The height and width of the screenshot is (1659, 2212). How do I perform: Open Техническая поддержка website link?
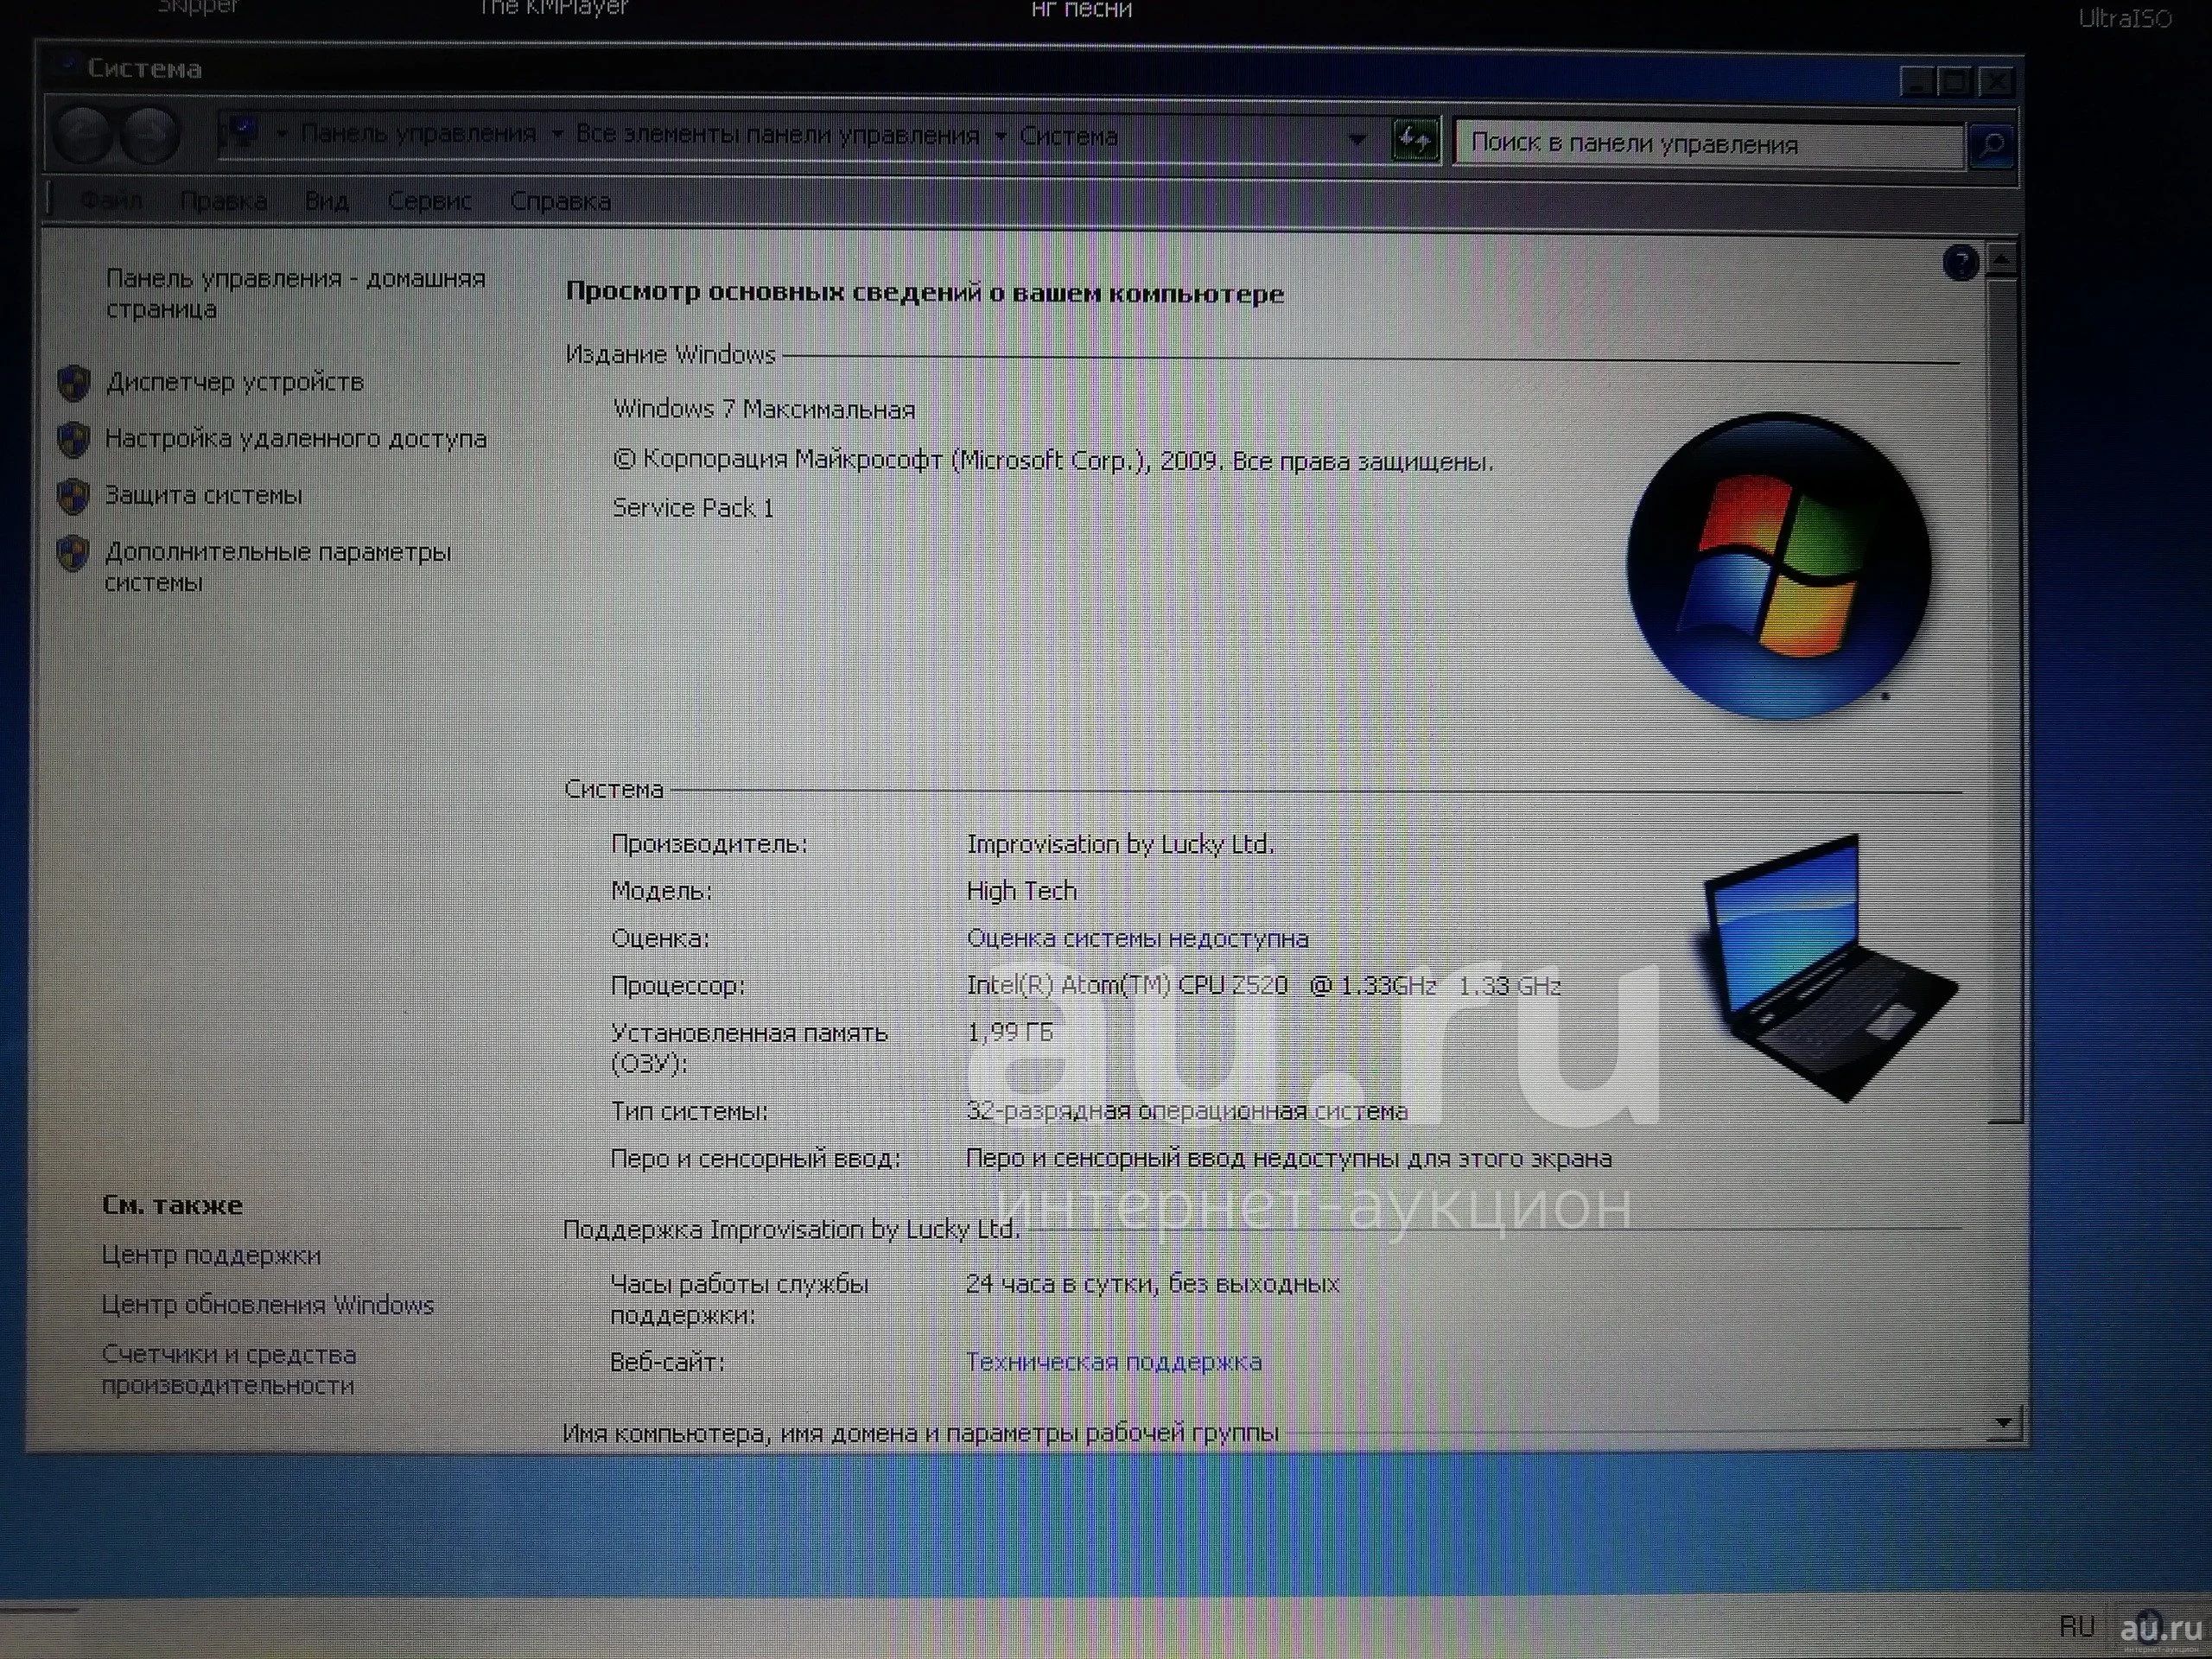pos(1113,1361)
